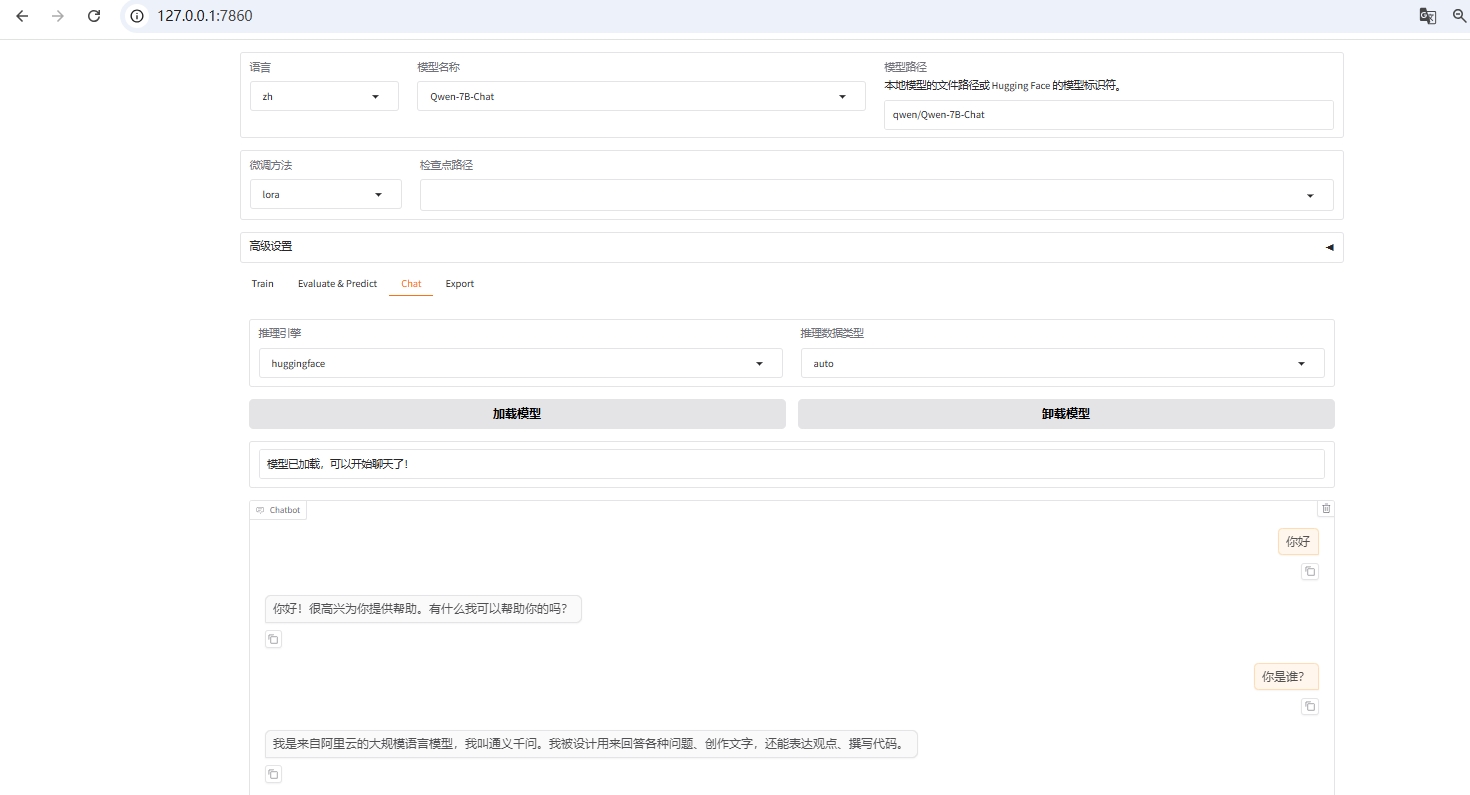1470x795 pixels.
Task: Click the browser zoom magnifier icon
Action: point(1459,16)
